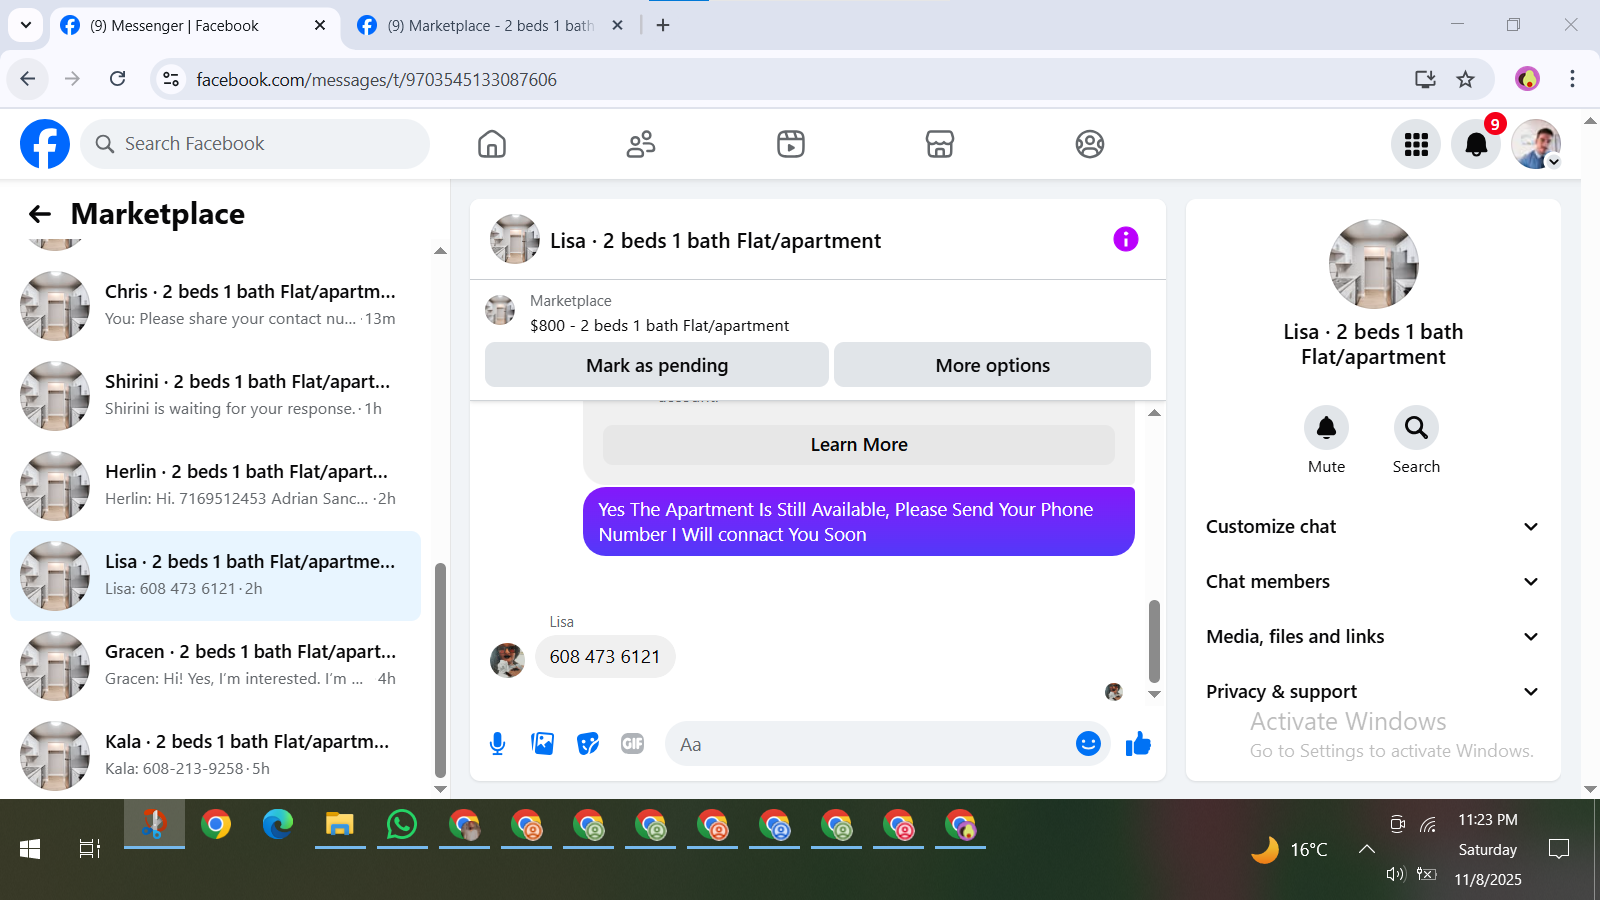This screenshot has width=1600, height=900.
Task: Open the Friends icon
Action: point(641,144)
